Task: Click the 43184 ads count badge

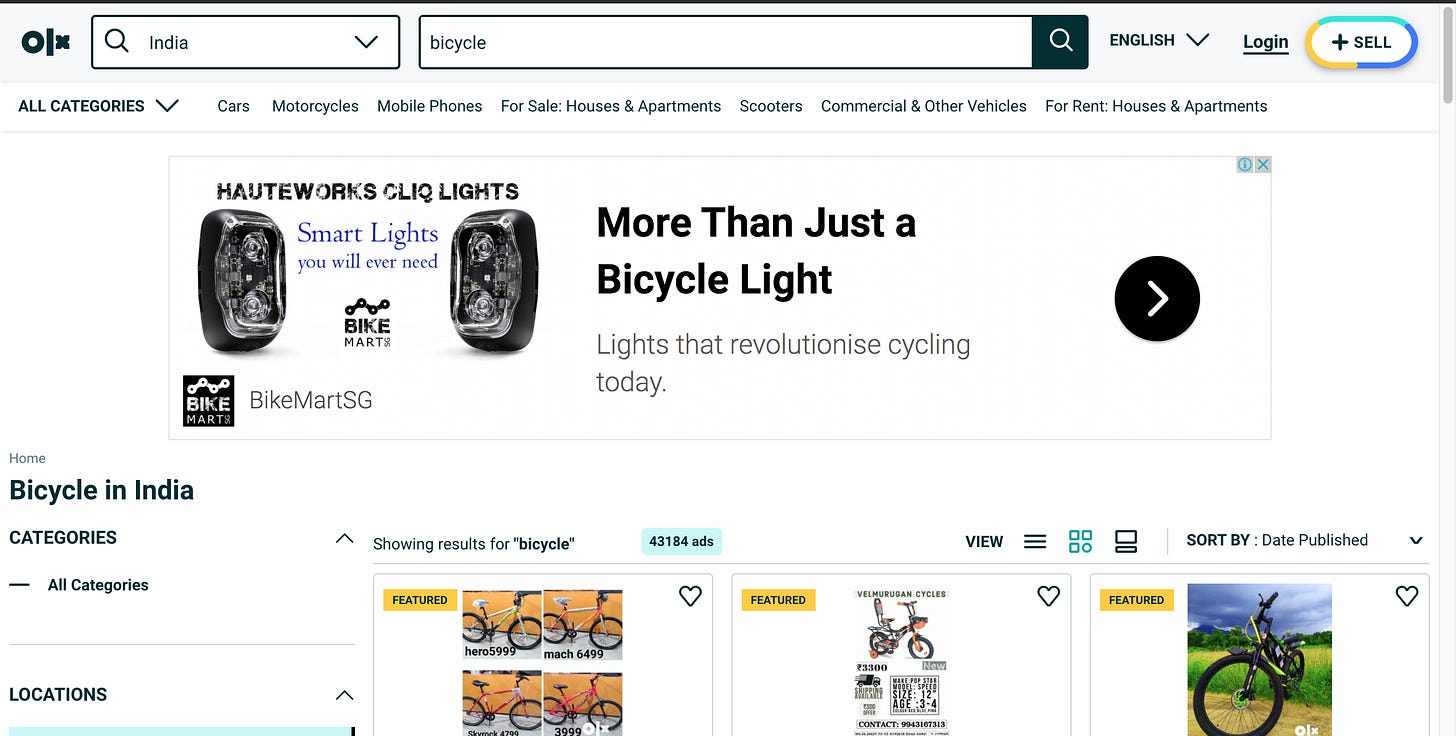Action: 681,541
